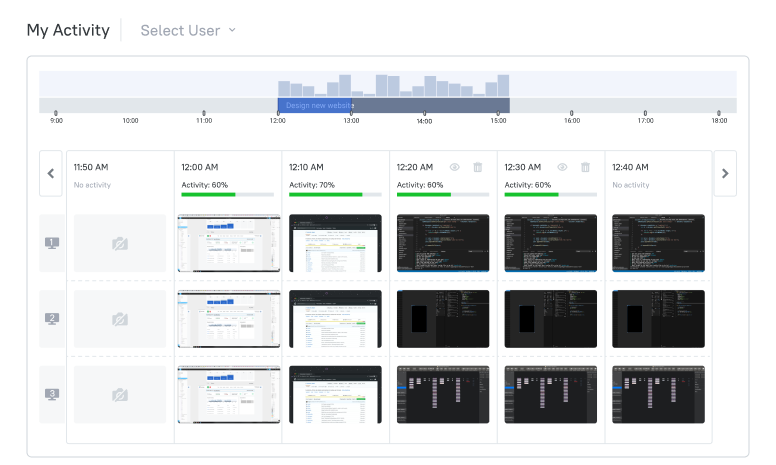Open the Select User dropdown

click(188, 31)
